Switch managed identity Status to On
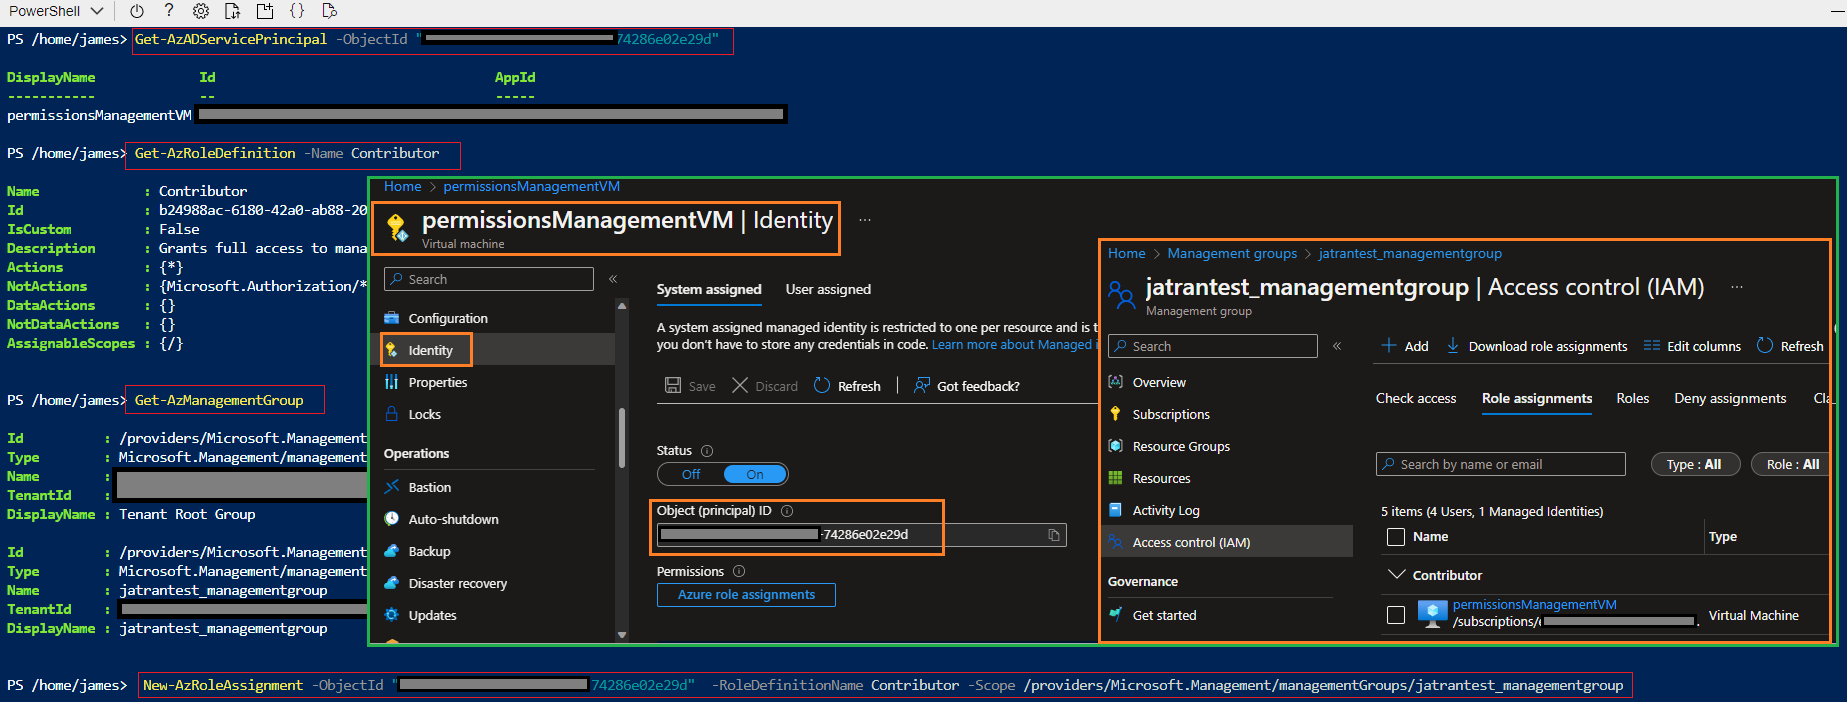 (755, 474)
